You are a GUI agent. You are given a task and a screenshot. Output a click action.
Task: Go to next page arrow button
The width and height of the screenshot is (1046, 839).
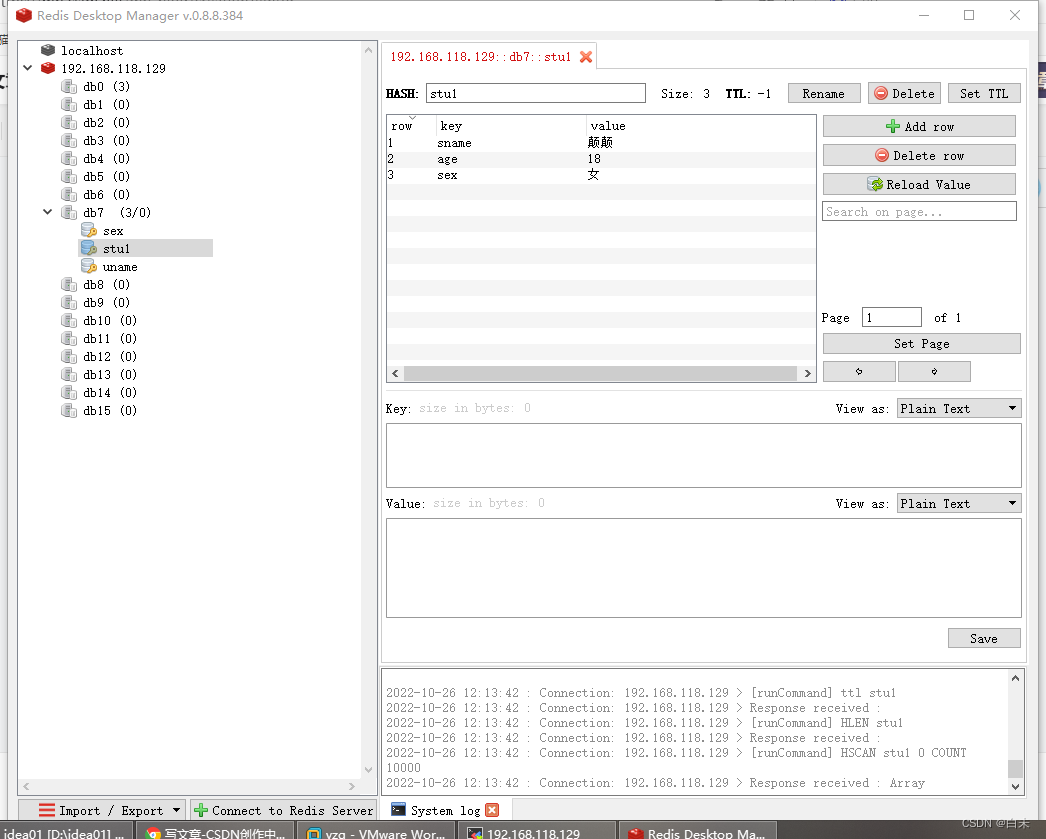934,371
